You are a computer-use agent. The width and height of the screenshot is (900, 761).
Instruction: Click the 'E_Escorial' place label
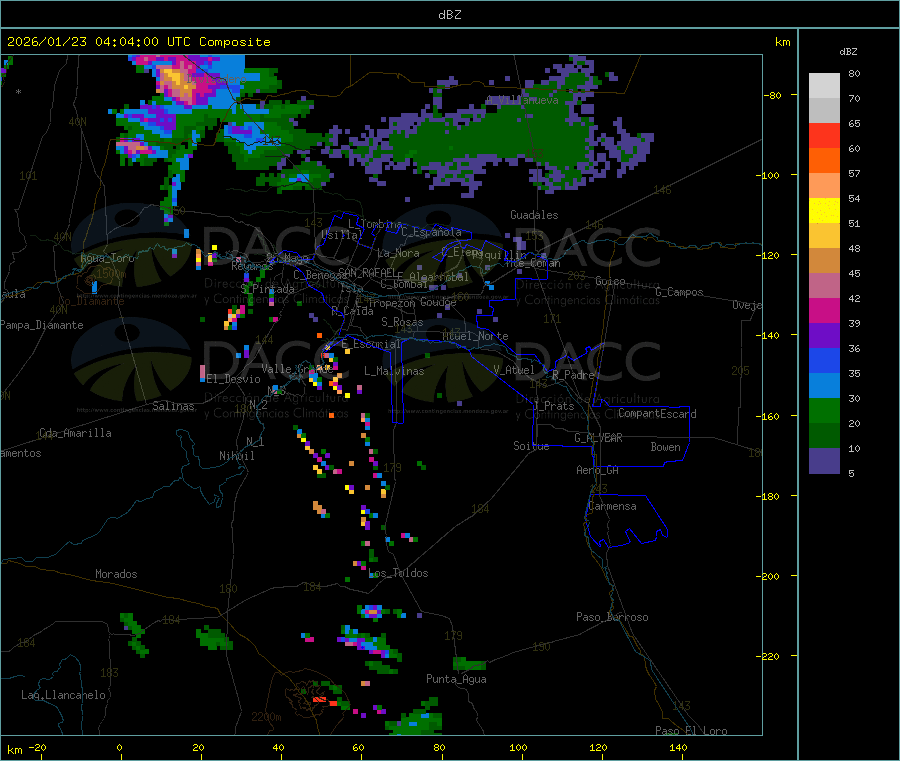pos(370,344)
